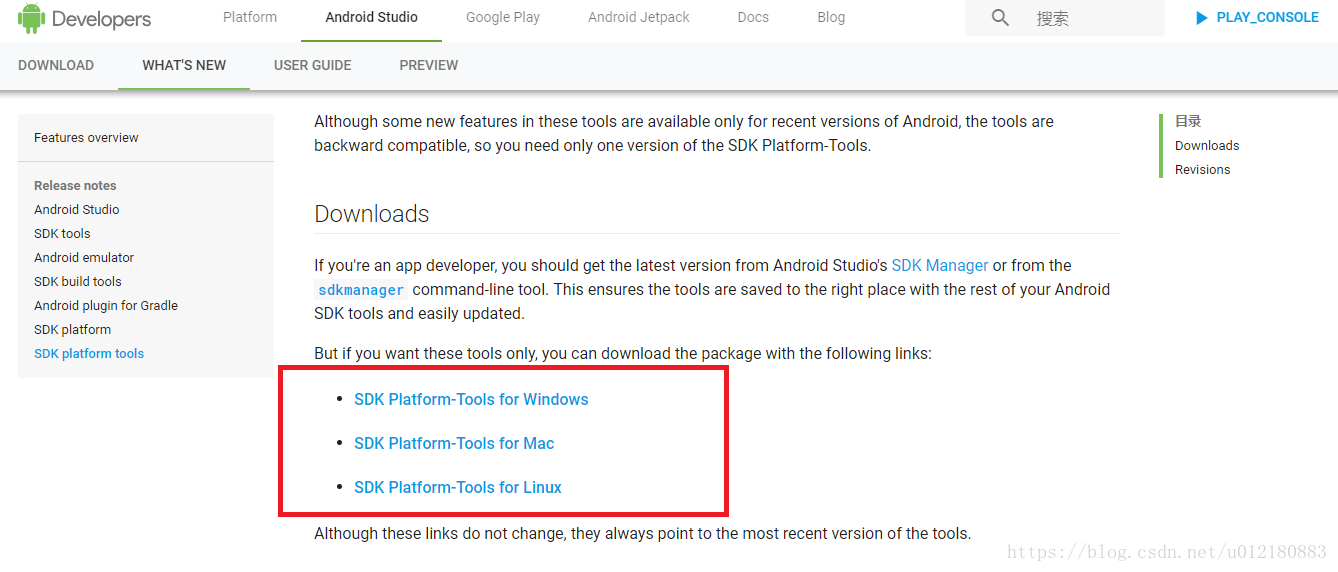Image resolution: width=1338 pixels, height=572 pixels.
Task: Open Features overview in sidebar
Action: click(x=86, y=137)
